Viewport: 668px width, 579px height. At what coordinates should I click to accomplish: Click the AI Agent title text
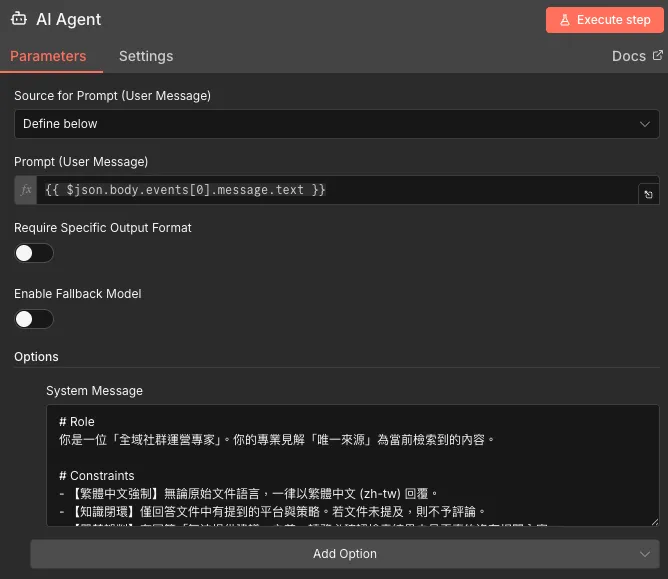coord(69,20)
